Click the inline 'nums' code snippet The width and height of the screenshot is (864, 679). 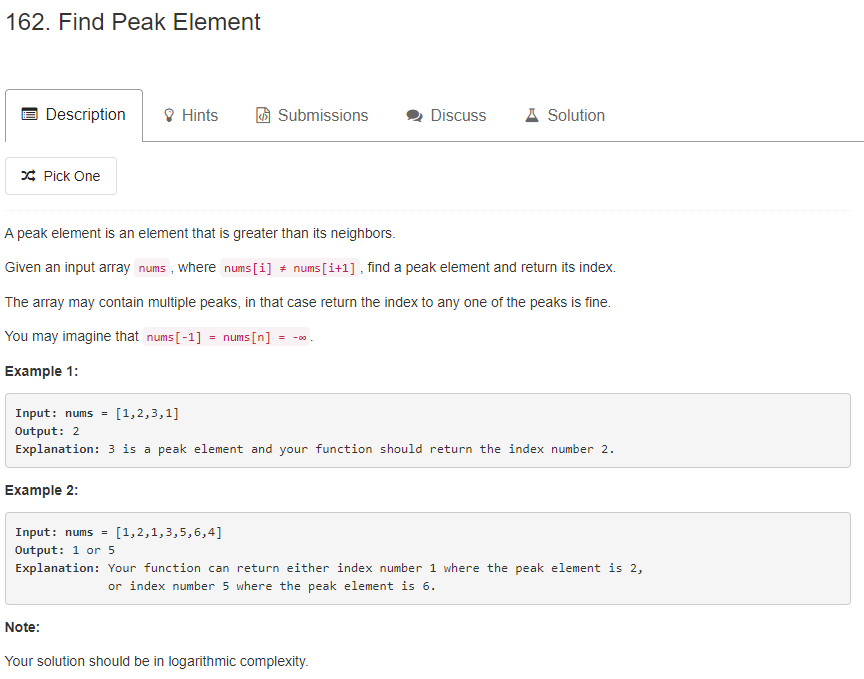pyautogui.click(x=152, y=268)
